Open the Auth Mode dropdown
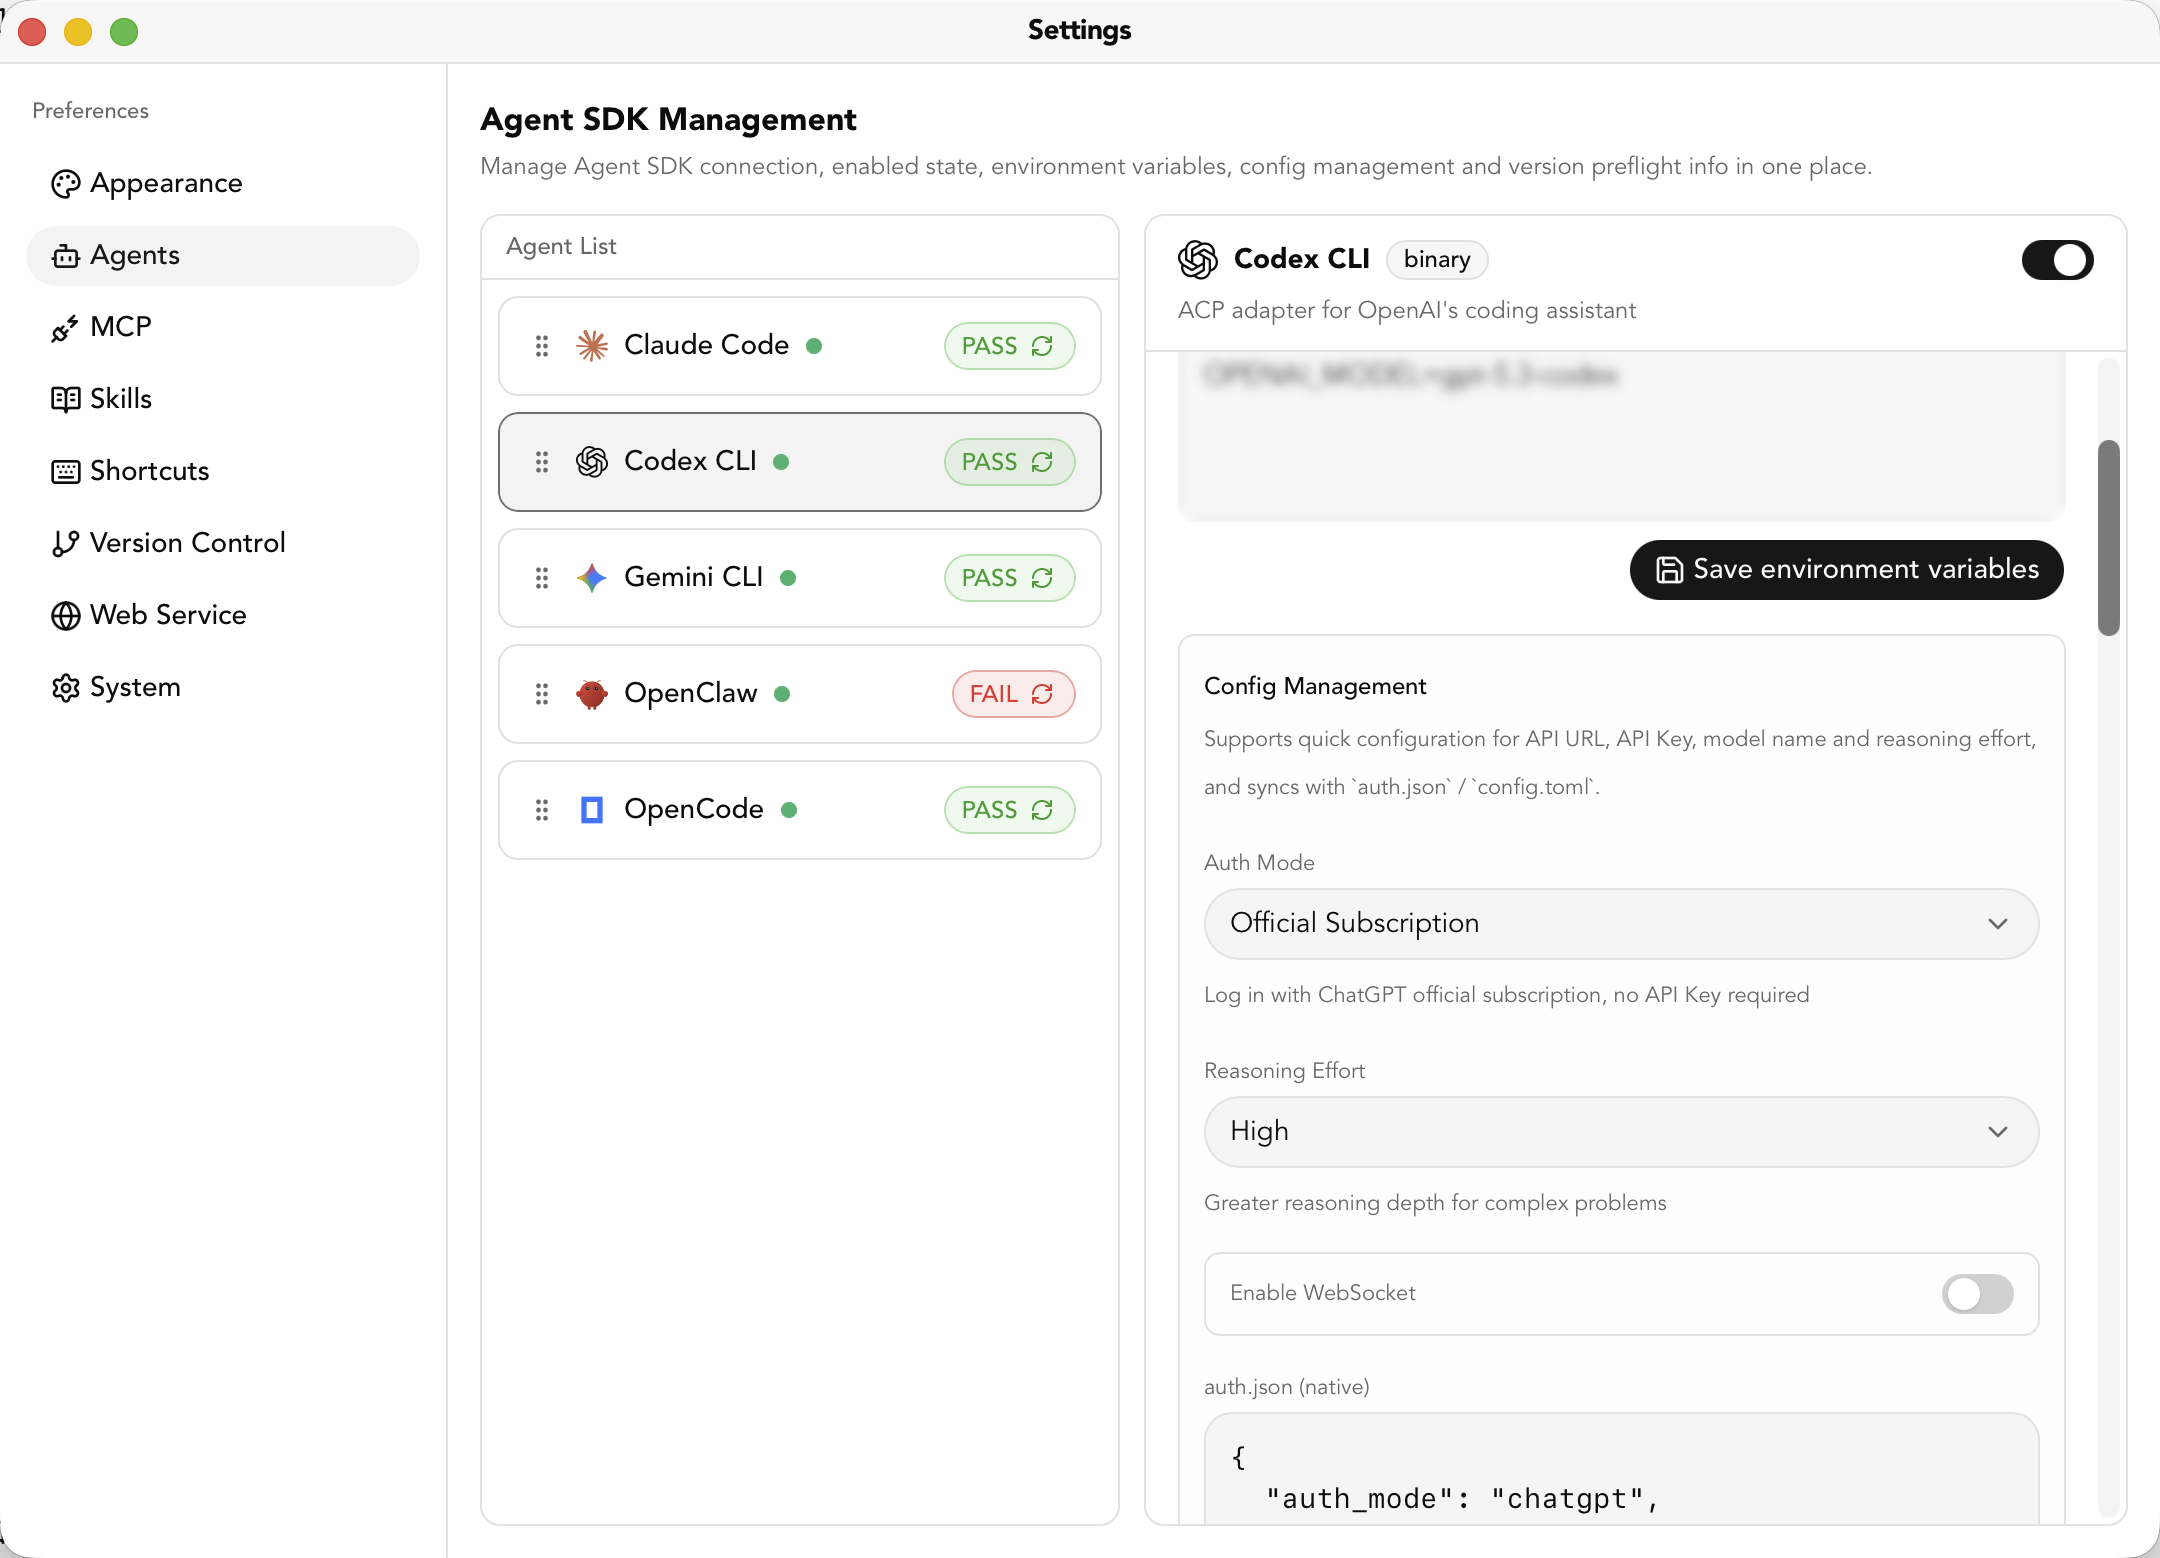This screenshot has width=2160, height=1558. click(x=1620, y=924)
